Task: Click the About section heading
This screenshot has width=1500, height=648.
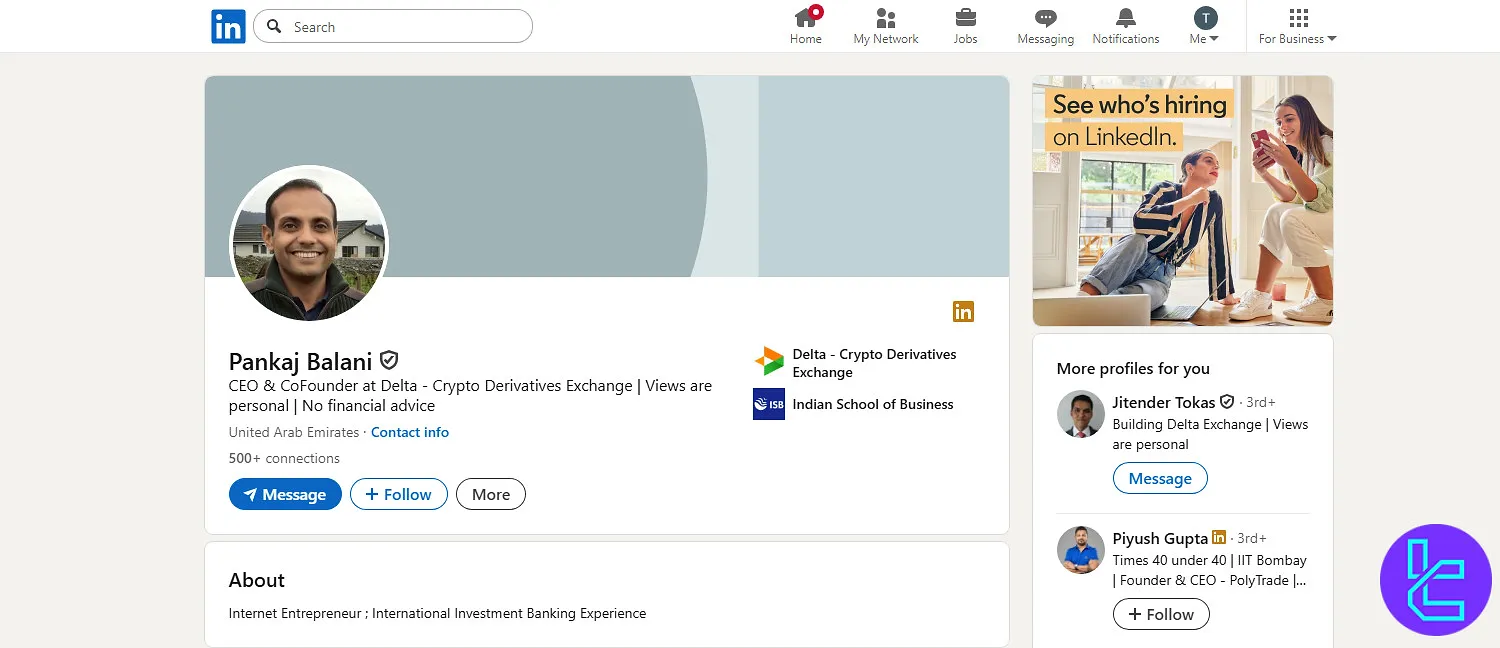Action: click(257, 580)
